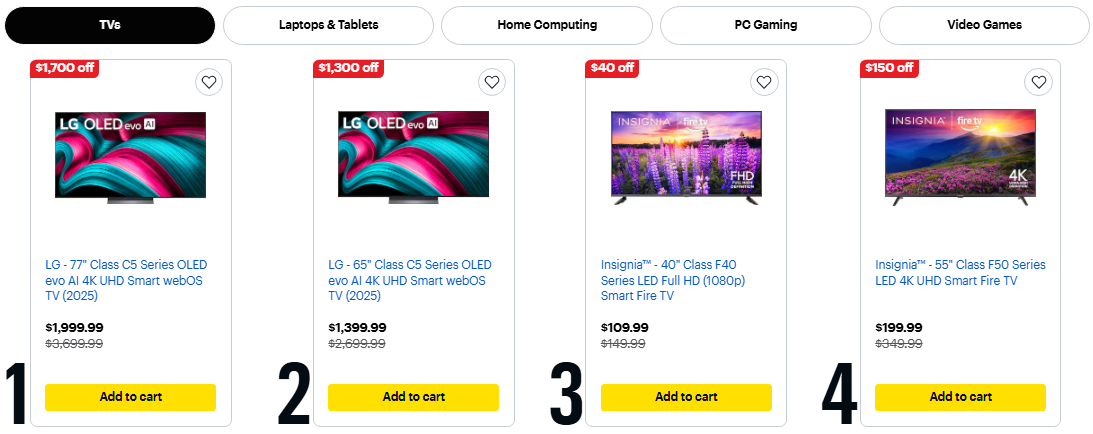Select the TVs category tab
The image size is (1093, 434).
click(110, 25)
